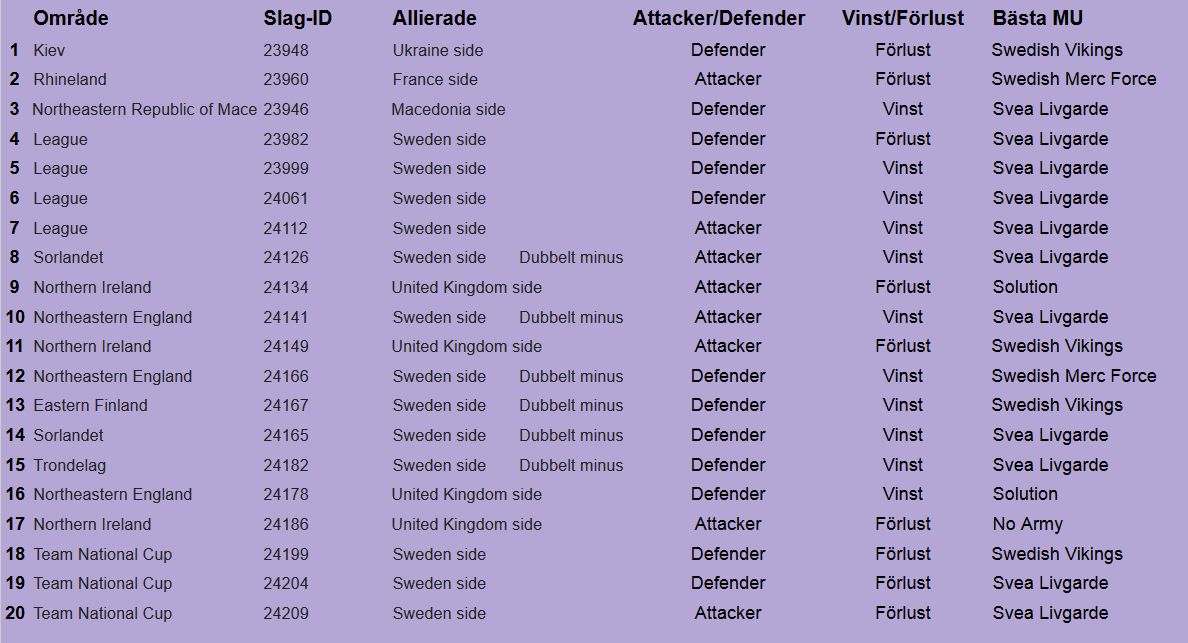Click Macedonia side text
This screenshot has width=1188, height=643.
coord(448,109)
